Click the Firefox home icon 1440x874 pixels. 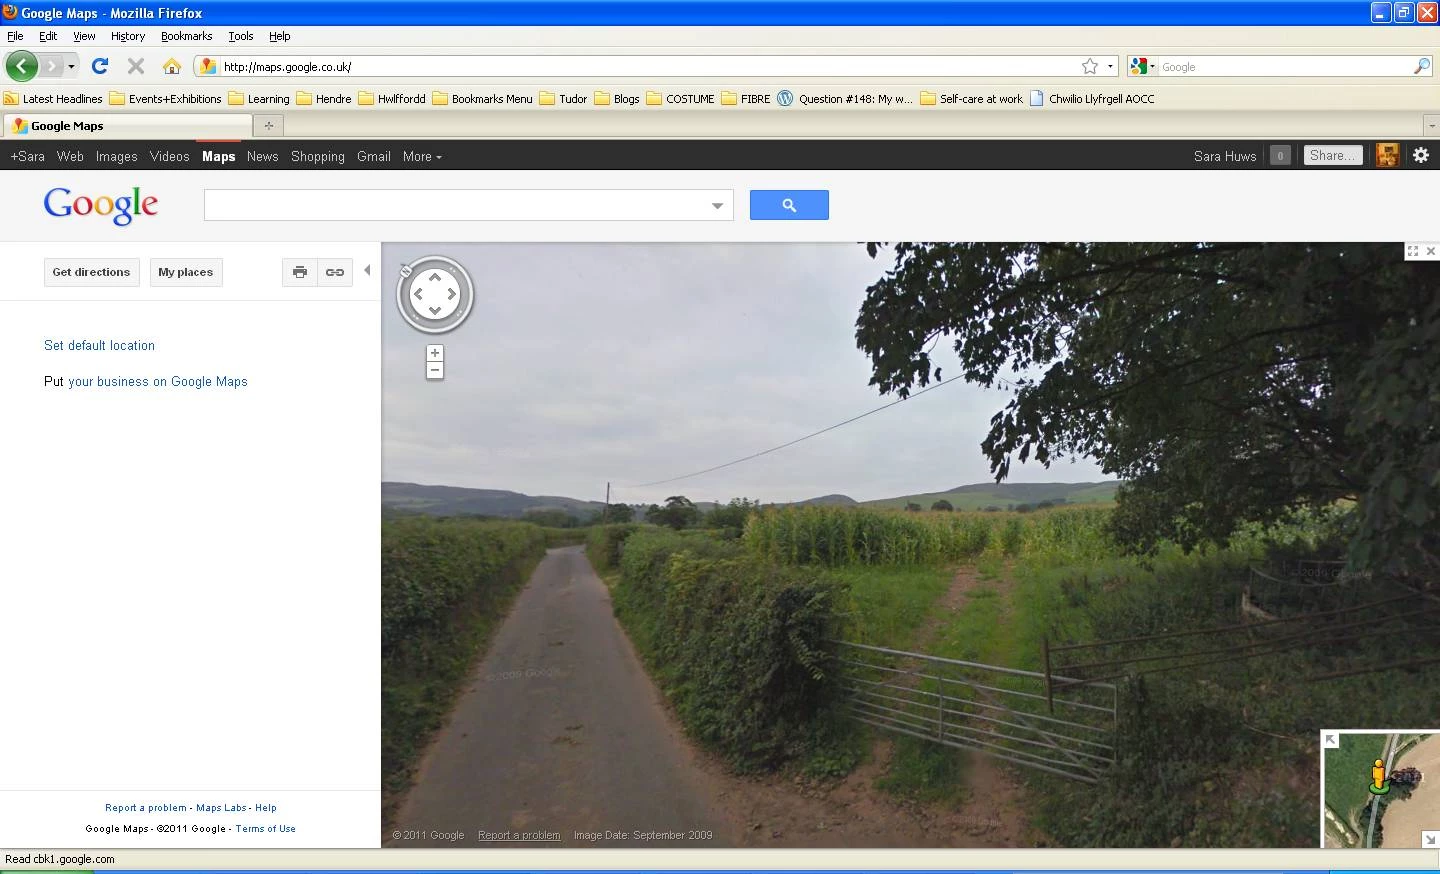172,67
